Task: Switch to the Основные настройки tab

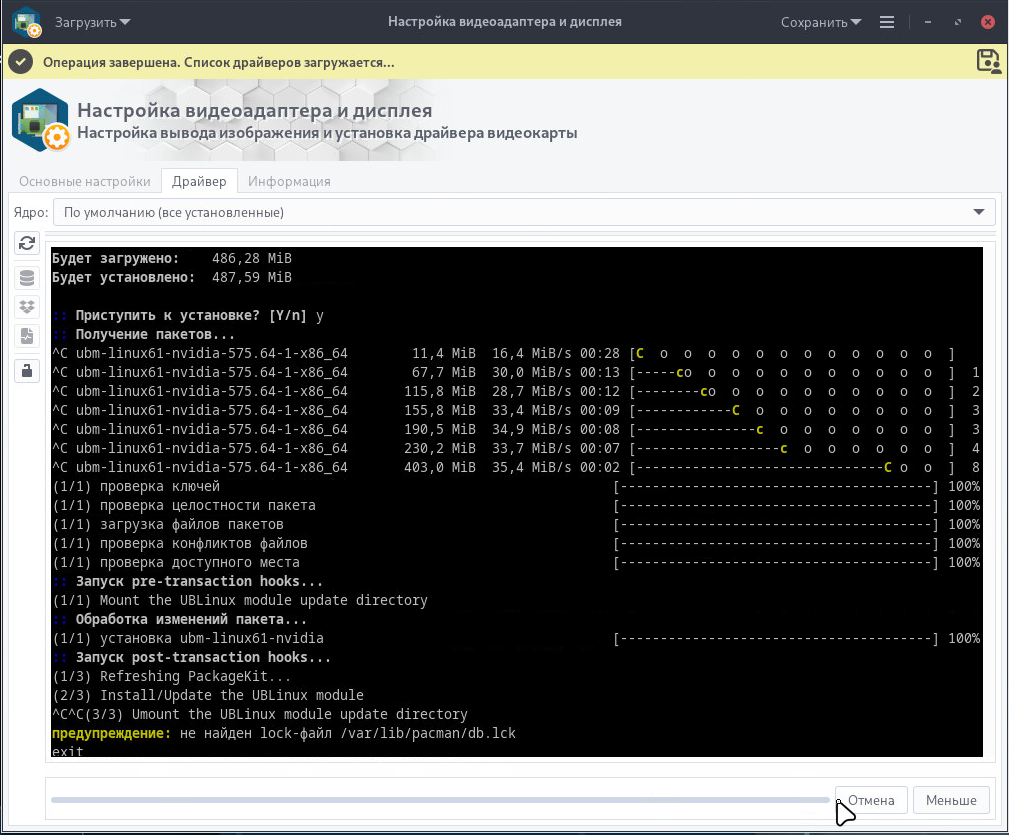Action: (84, 181)
